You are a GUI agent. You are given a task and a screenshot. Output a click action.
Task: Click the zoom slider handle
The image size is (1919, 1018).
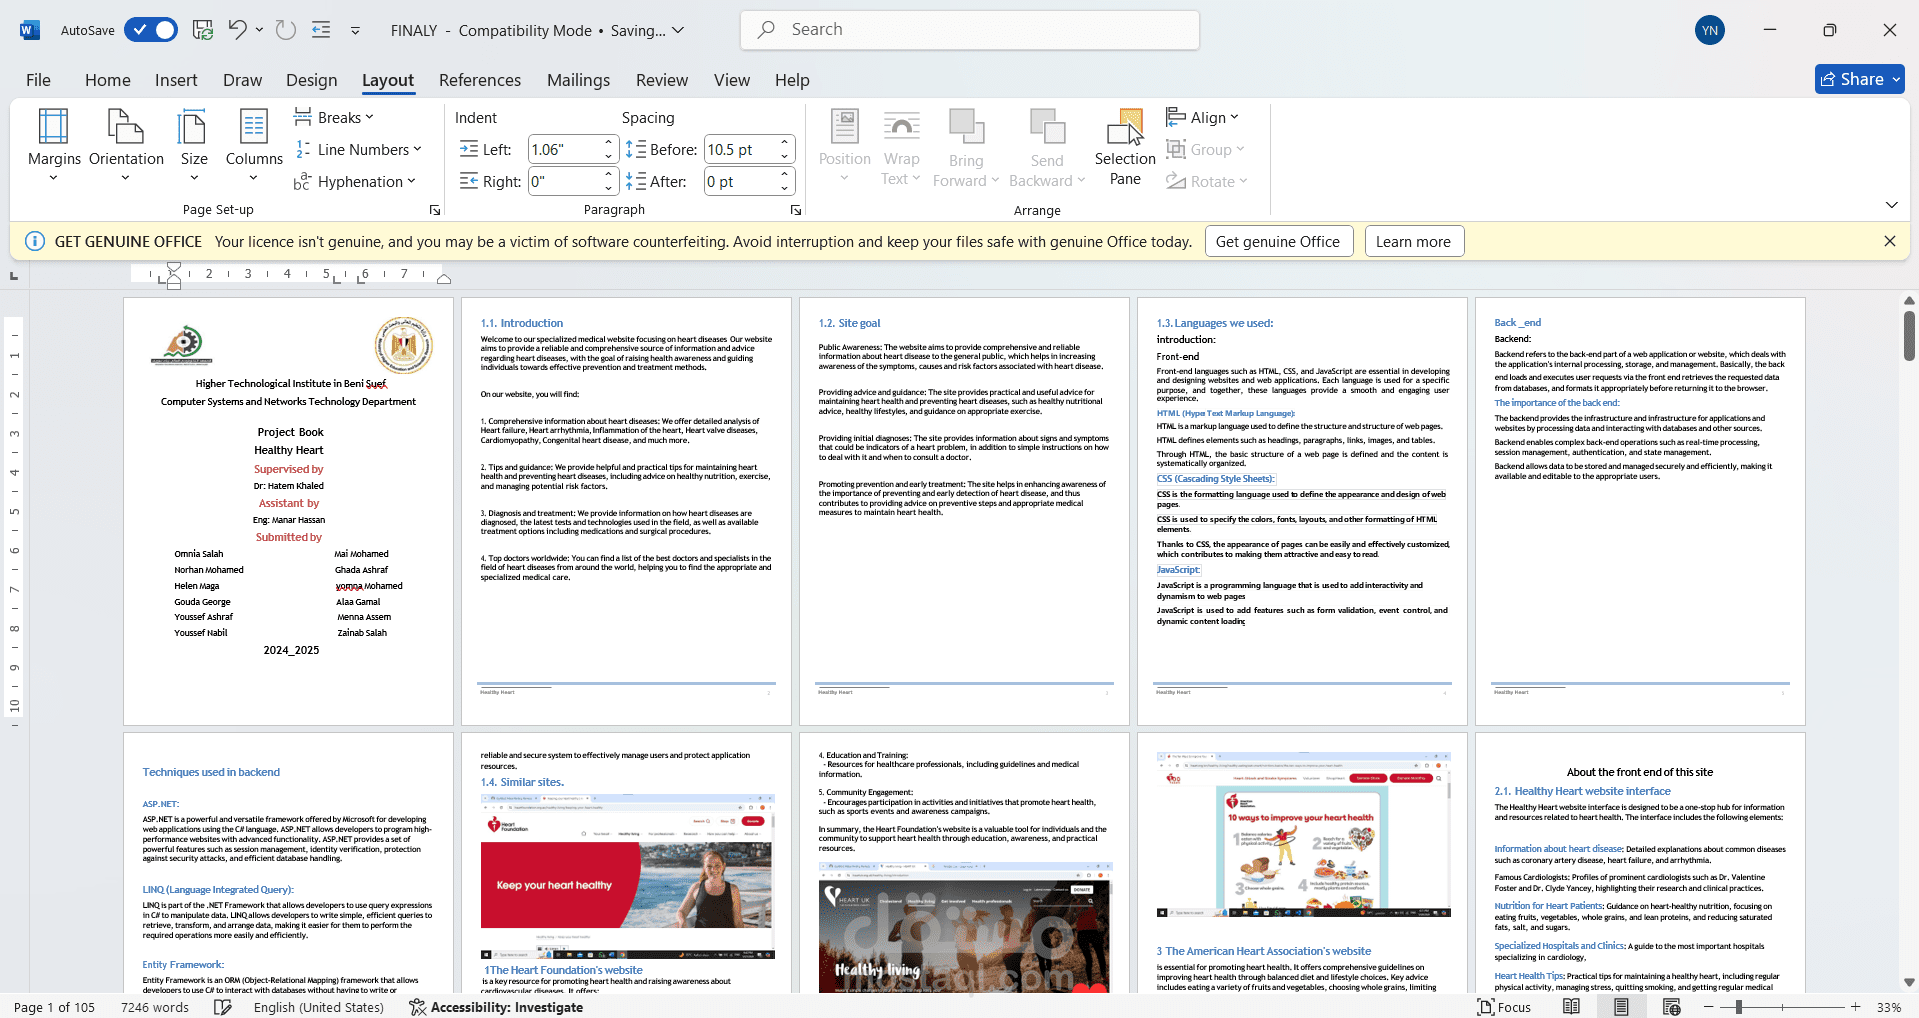(x=1738, y=1007)
